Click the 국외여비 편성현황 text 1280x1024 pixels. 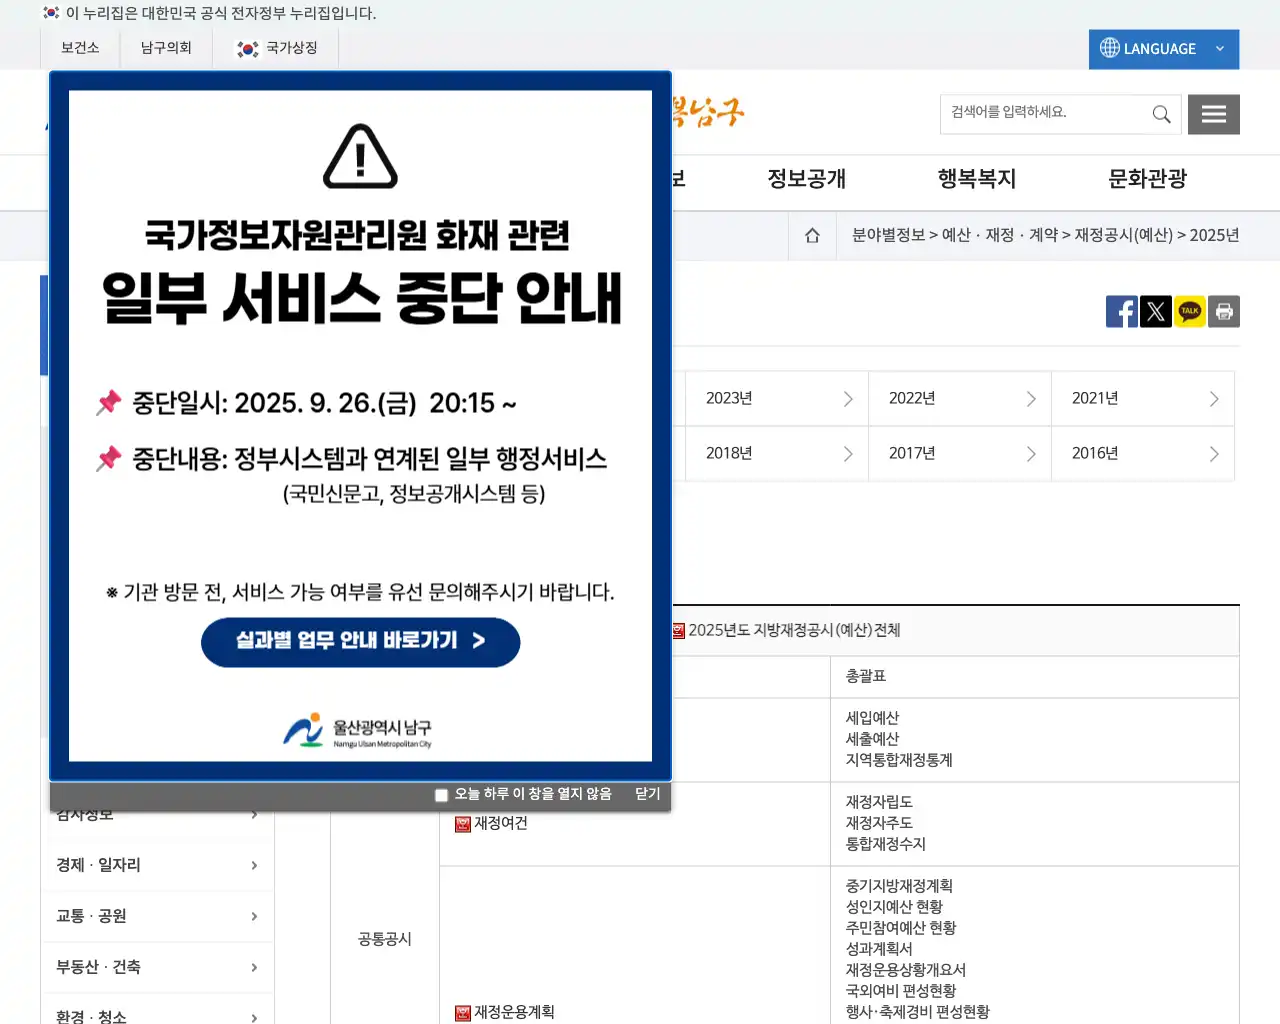pos(901,991)
